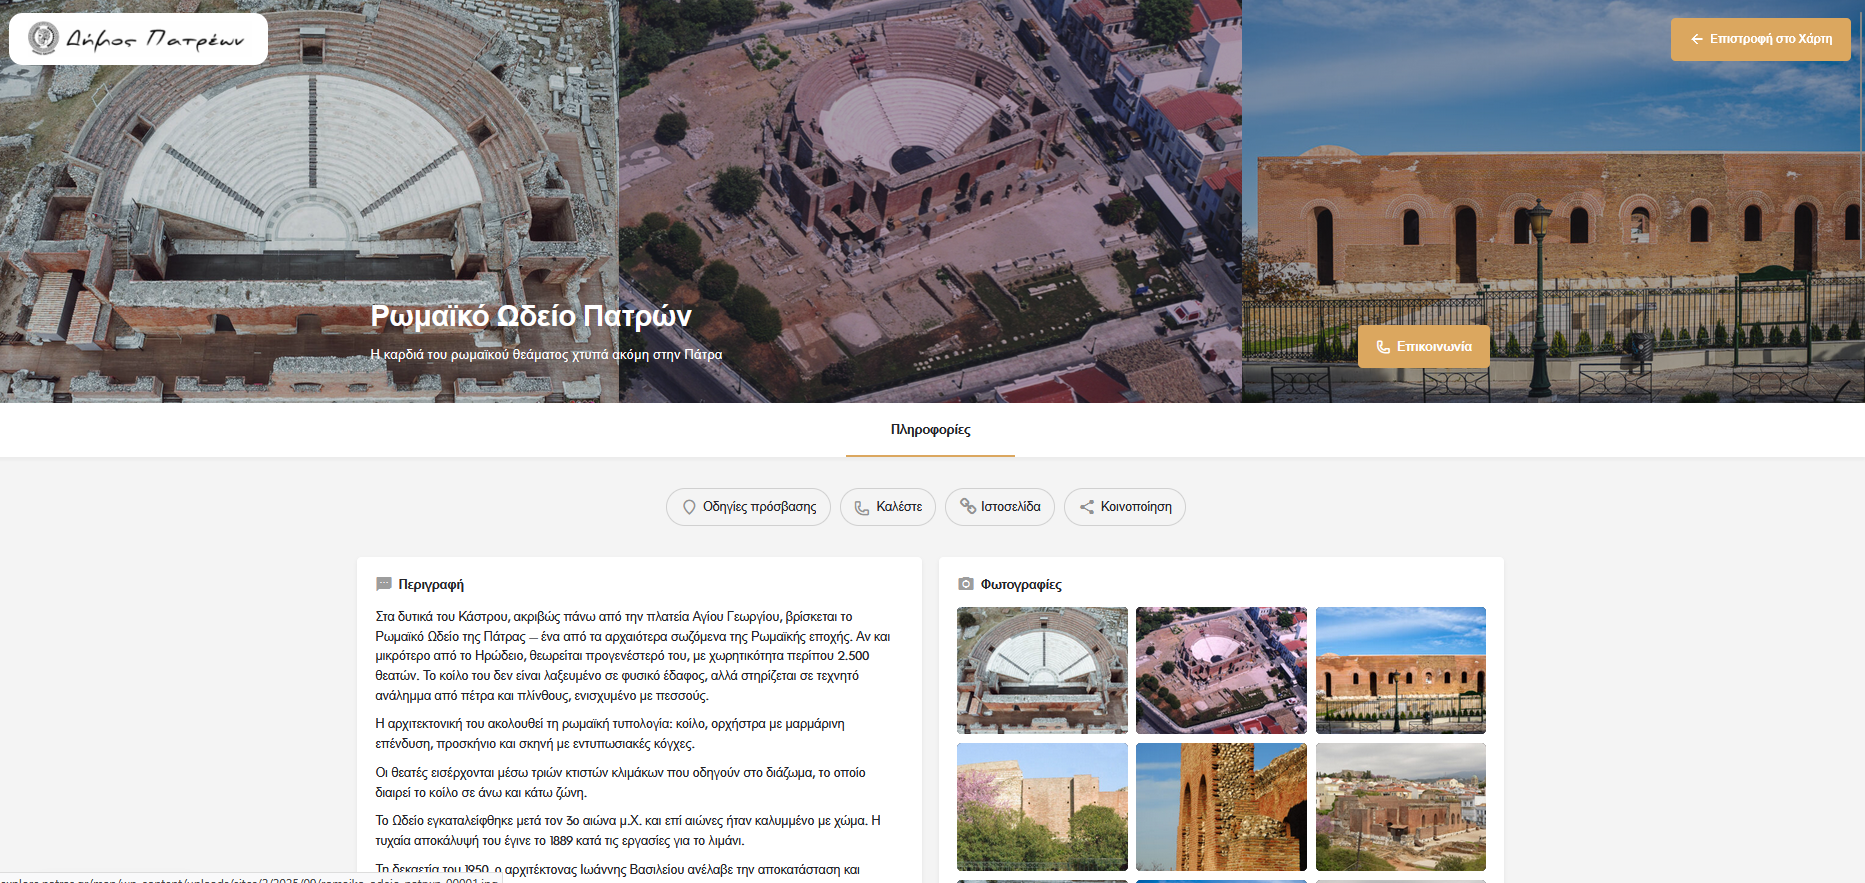Screen dimensions: 1865x883
Task: Click the link chain icon beside Ιστοσελίδα
Action: tap(967, 507)
